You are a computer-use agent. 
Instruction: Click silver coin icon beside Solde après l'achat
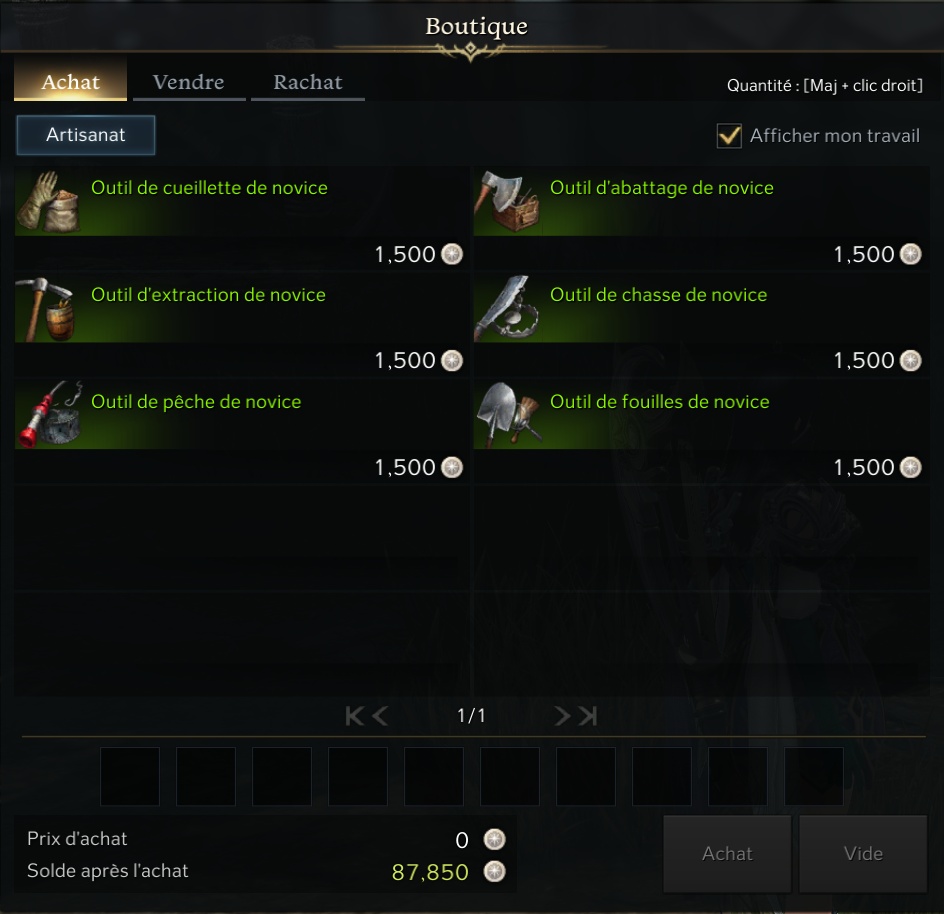pos(494,871)
